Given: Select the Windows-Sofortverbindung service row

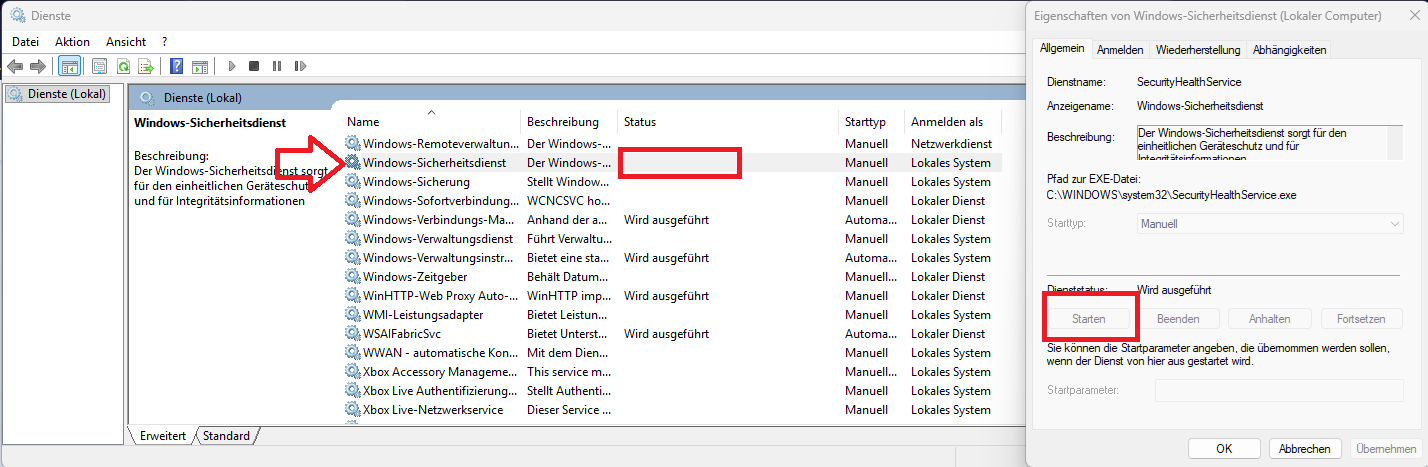Looking at the screenshot, I should pos(672,201).
